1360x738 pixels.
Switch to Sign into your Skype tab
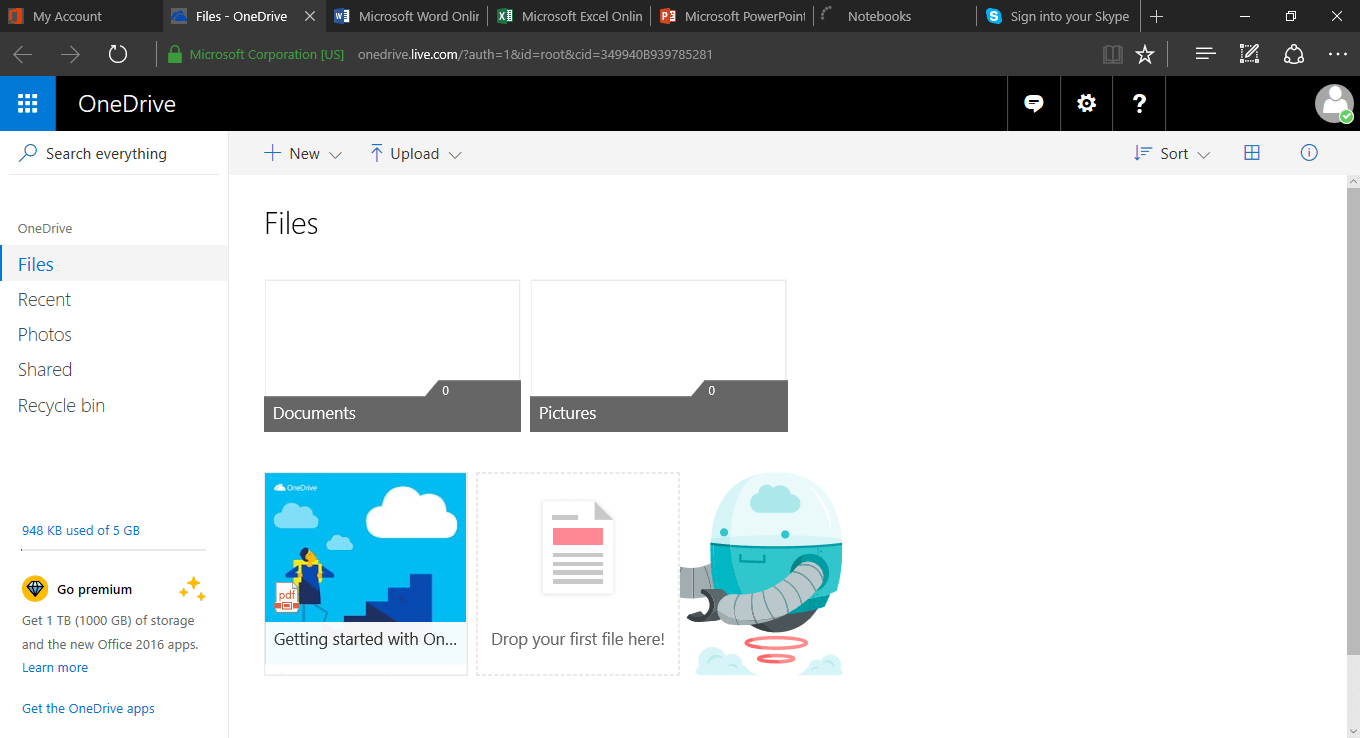[1059, 16]
